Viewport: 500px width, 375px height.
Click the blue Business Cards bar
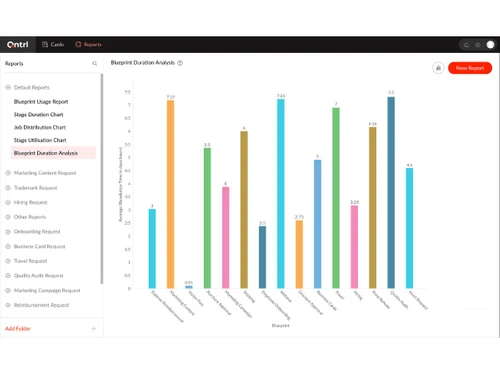coord(318,224)
